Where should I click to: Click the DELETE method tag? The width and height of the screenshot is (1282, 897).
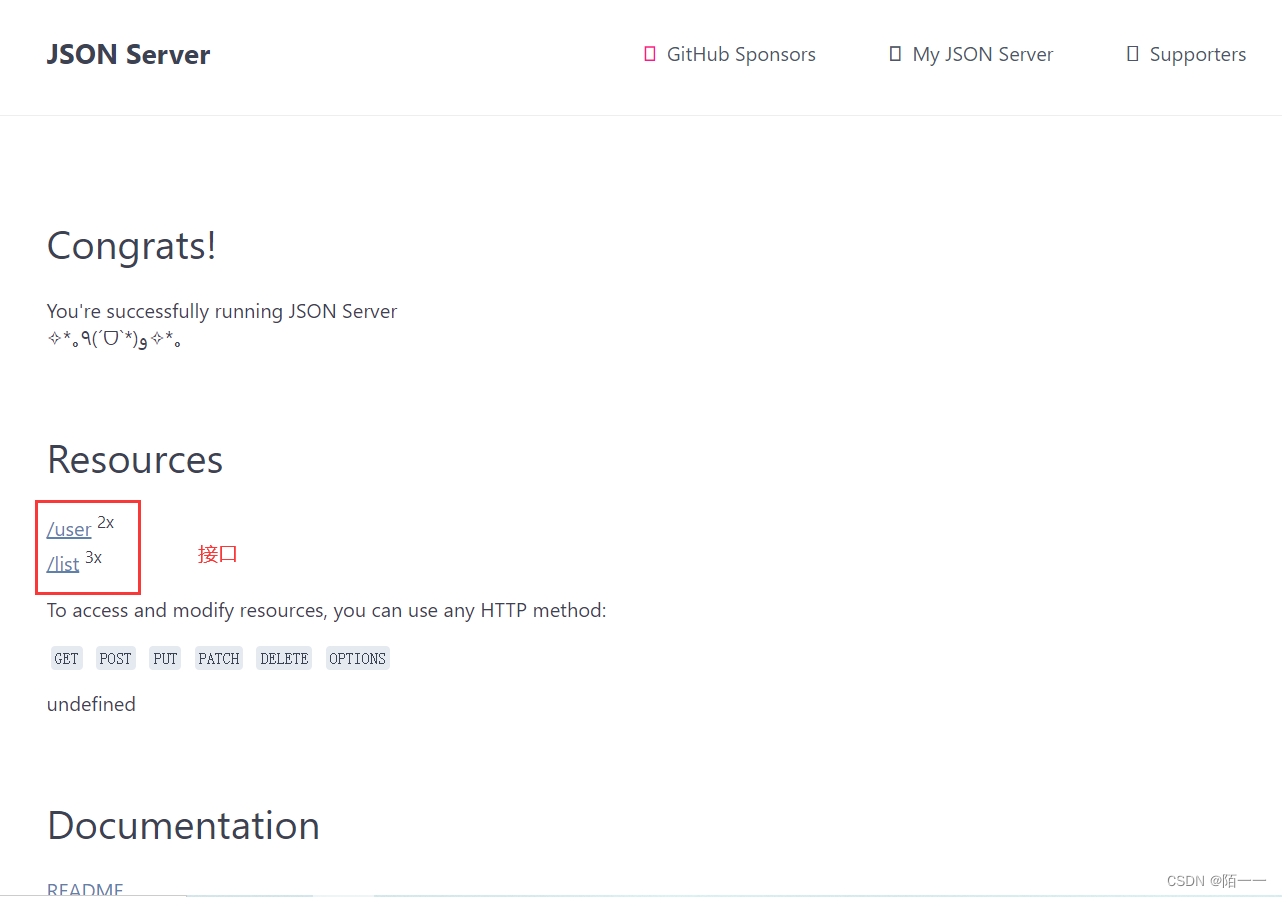tap(284, 658)
